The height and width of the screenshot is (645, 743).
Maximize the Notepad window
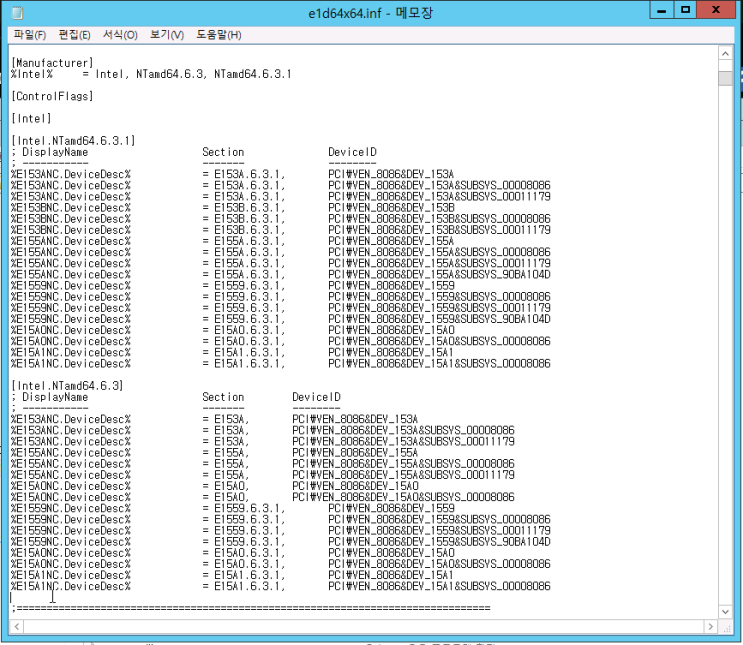click(685, 10)
